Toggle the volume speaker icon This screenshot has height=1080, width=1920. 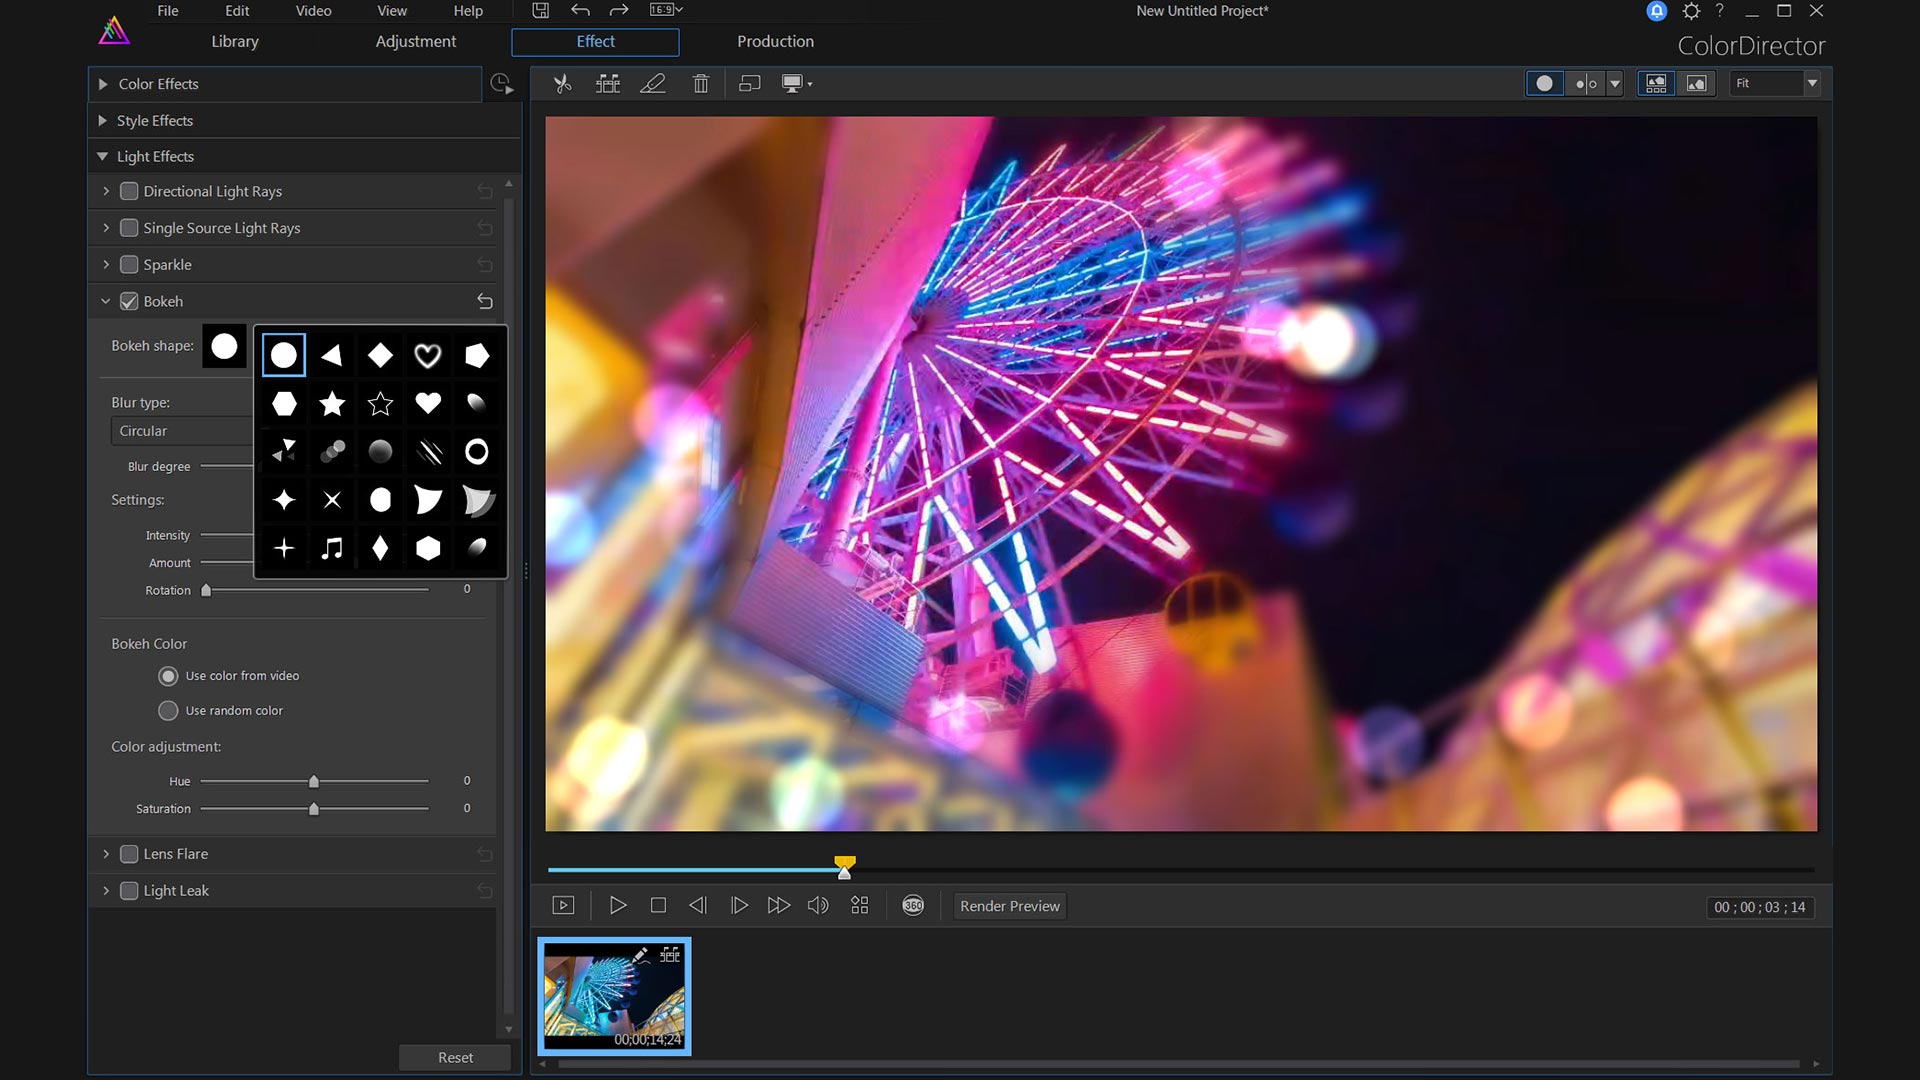coord(818,905)
